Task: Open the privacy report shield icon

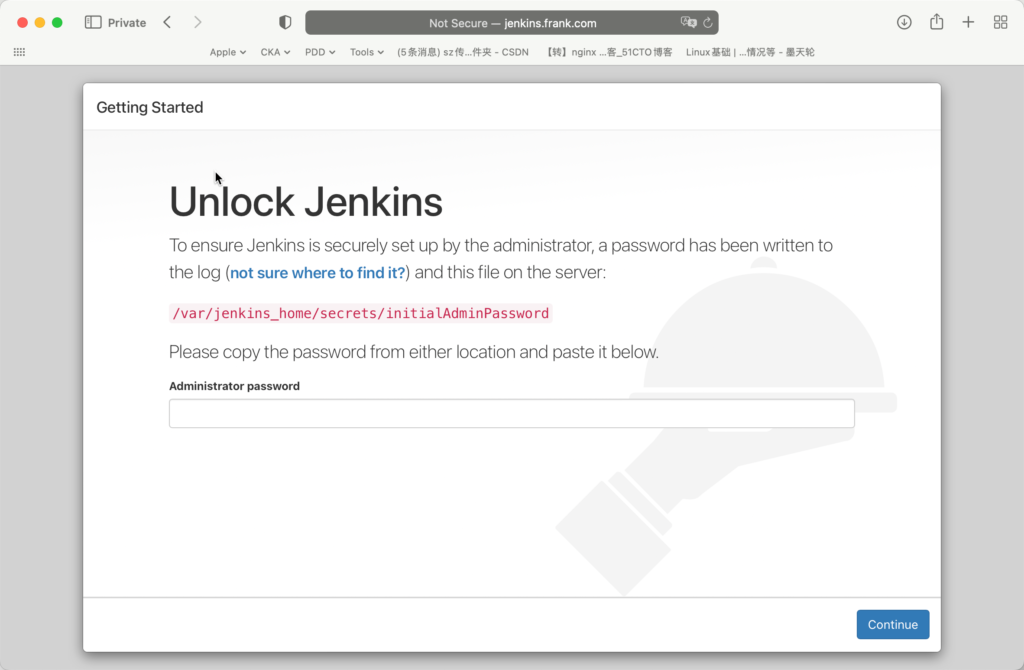Action: (285, 22)
